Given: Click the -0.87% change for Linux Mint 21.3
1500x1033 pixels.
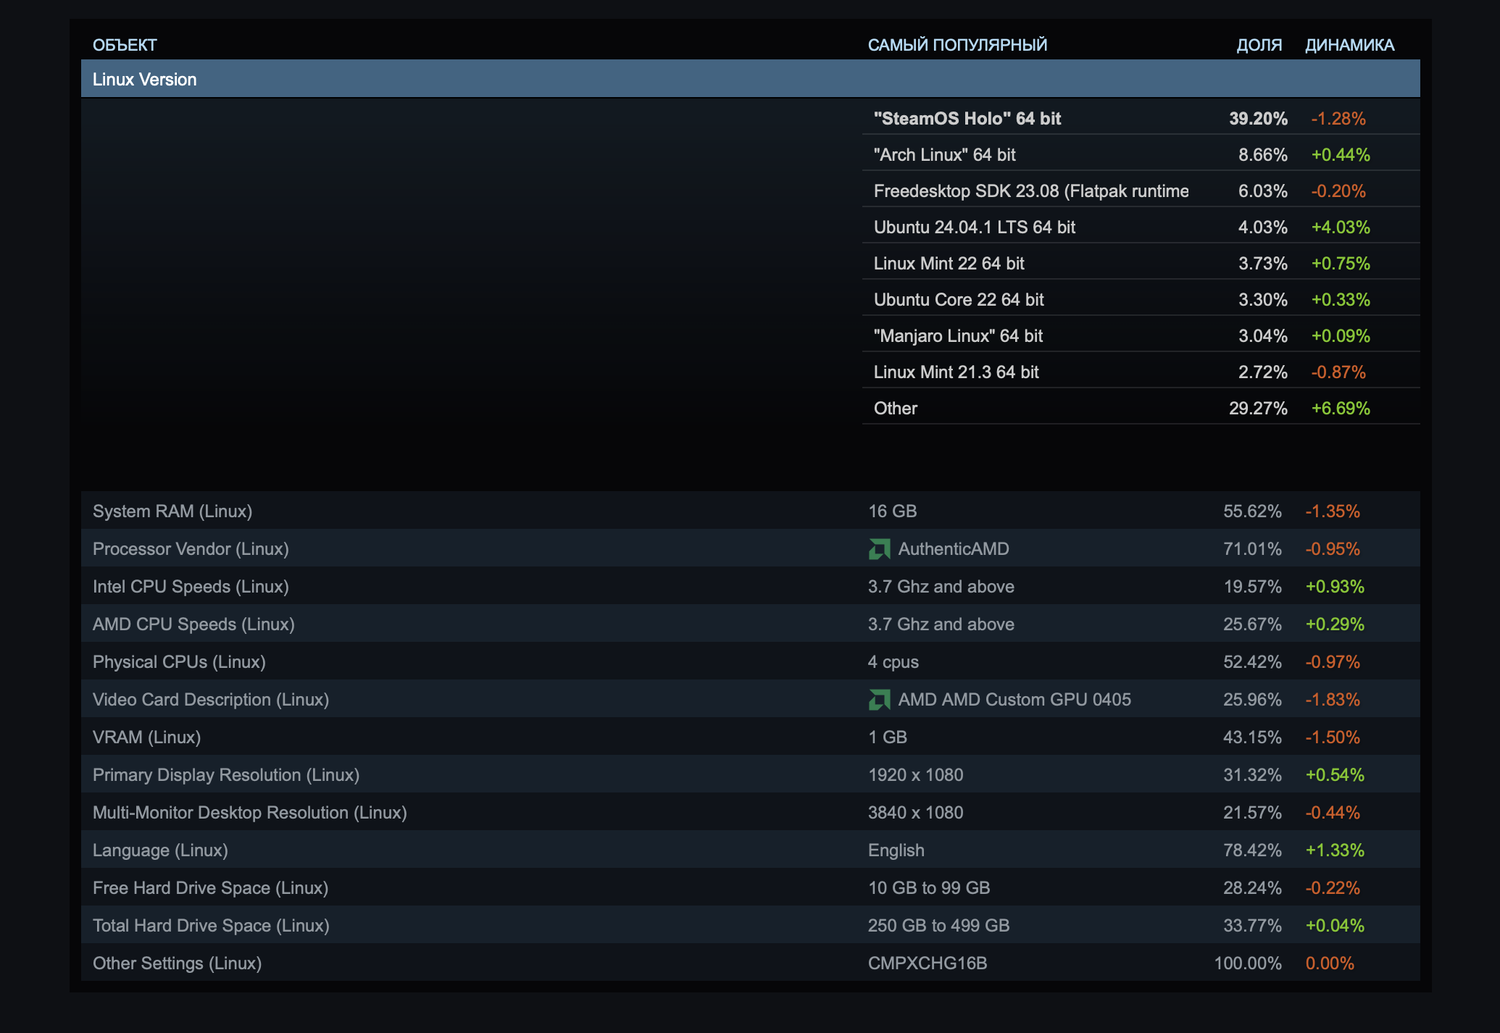Looking at the screenshot, I should 1338,372.
